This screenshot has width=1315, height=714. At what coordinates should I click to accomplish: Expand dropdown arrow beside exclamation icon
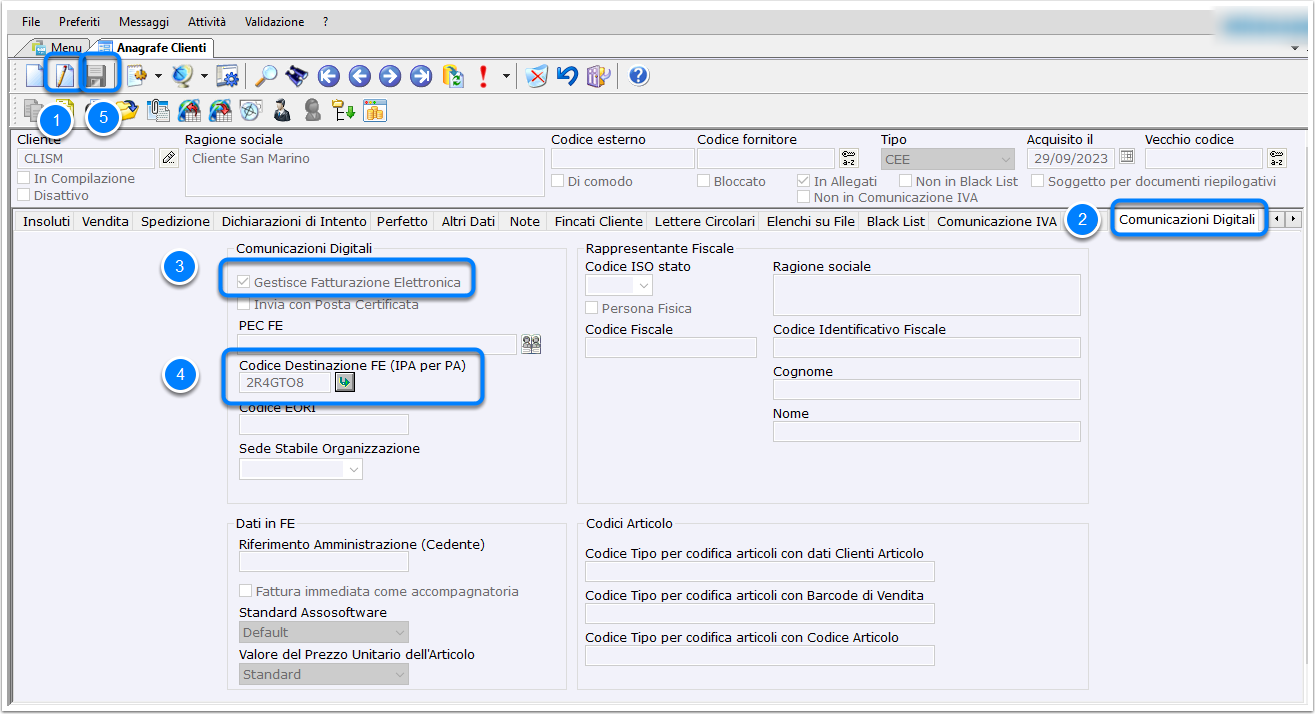(x=507, y=76)
